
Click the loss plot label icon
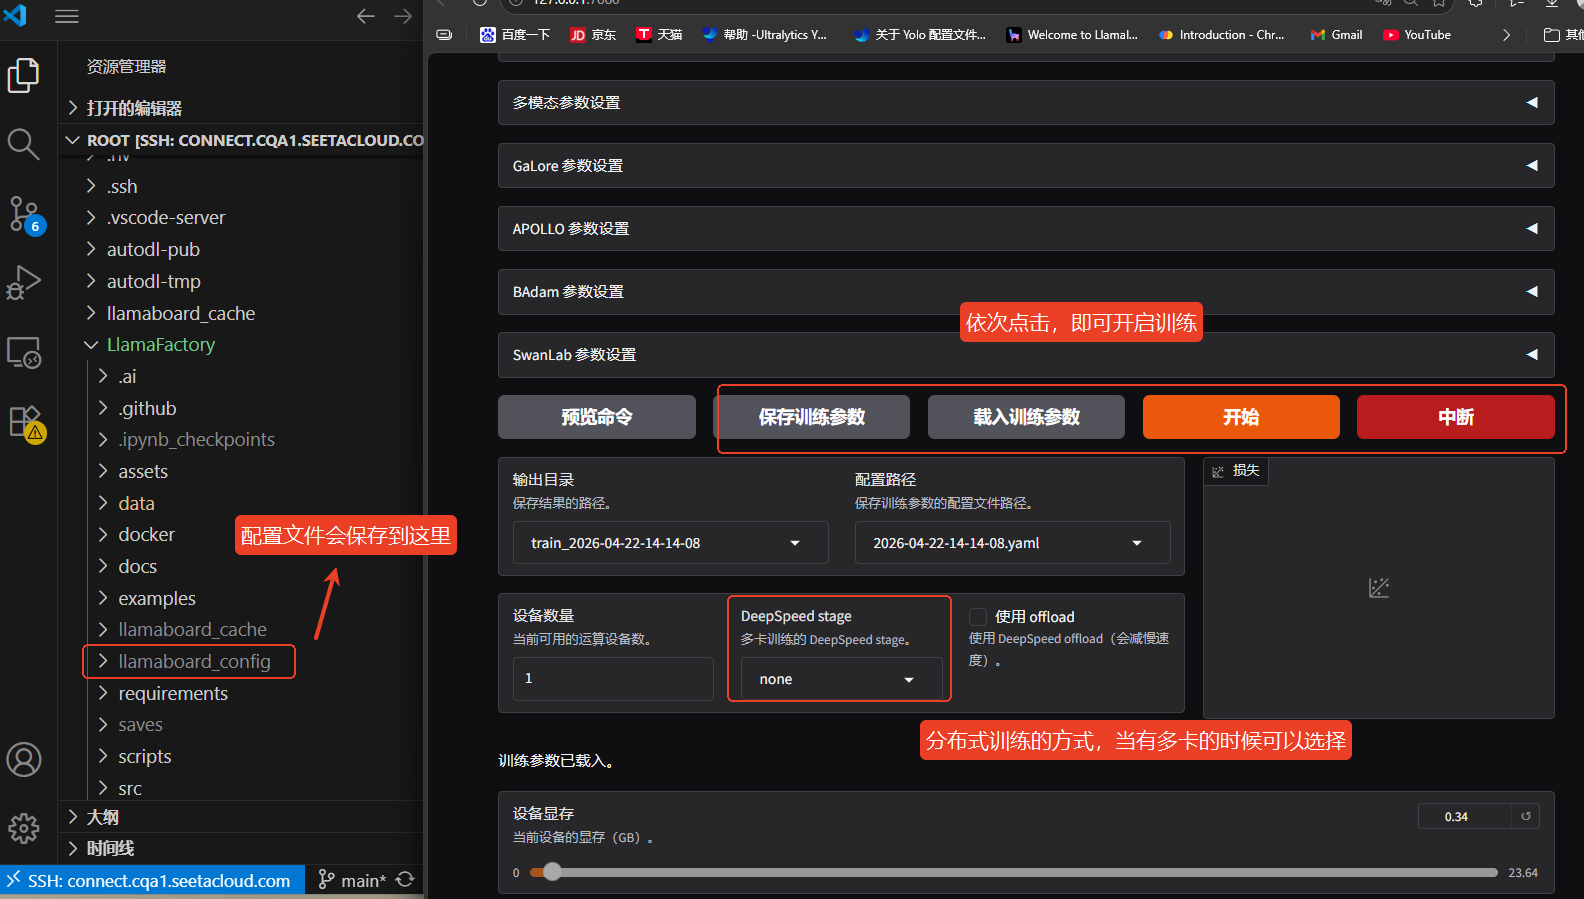click(x=1218, y=471)
